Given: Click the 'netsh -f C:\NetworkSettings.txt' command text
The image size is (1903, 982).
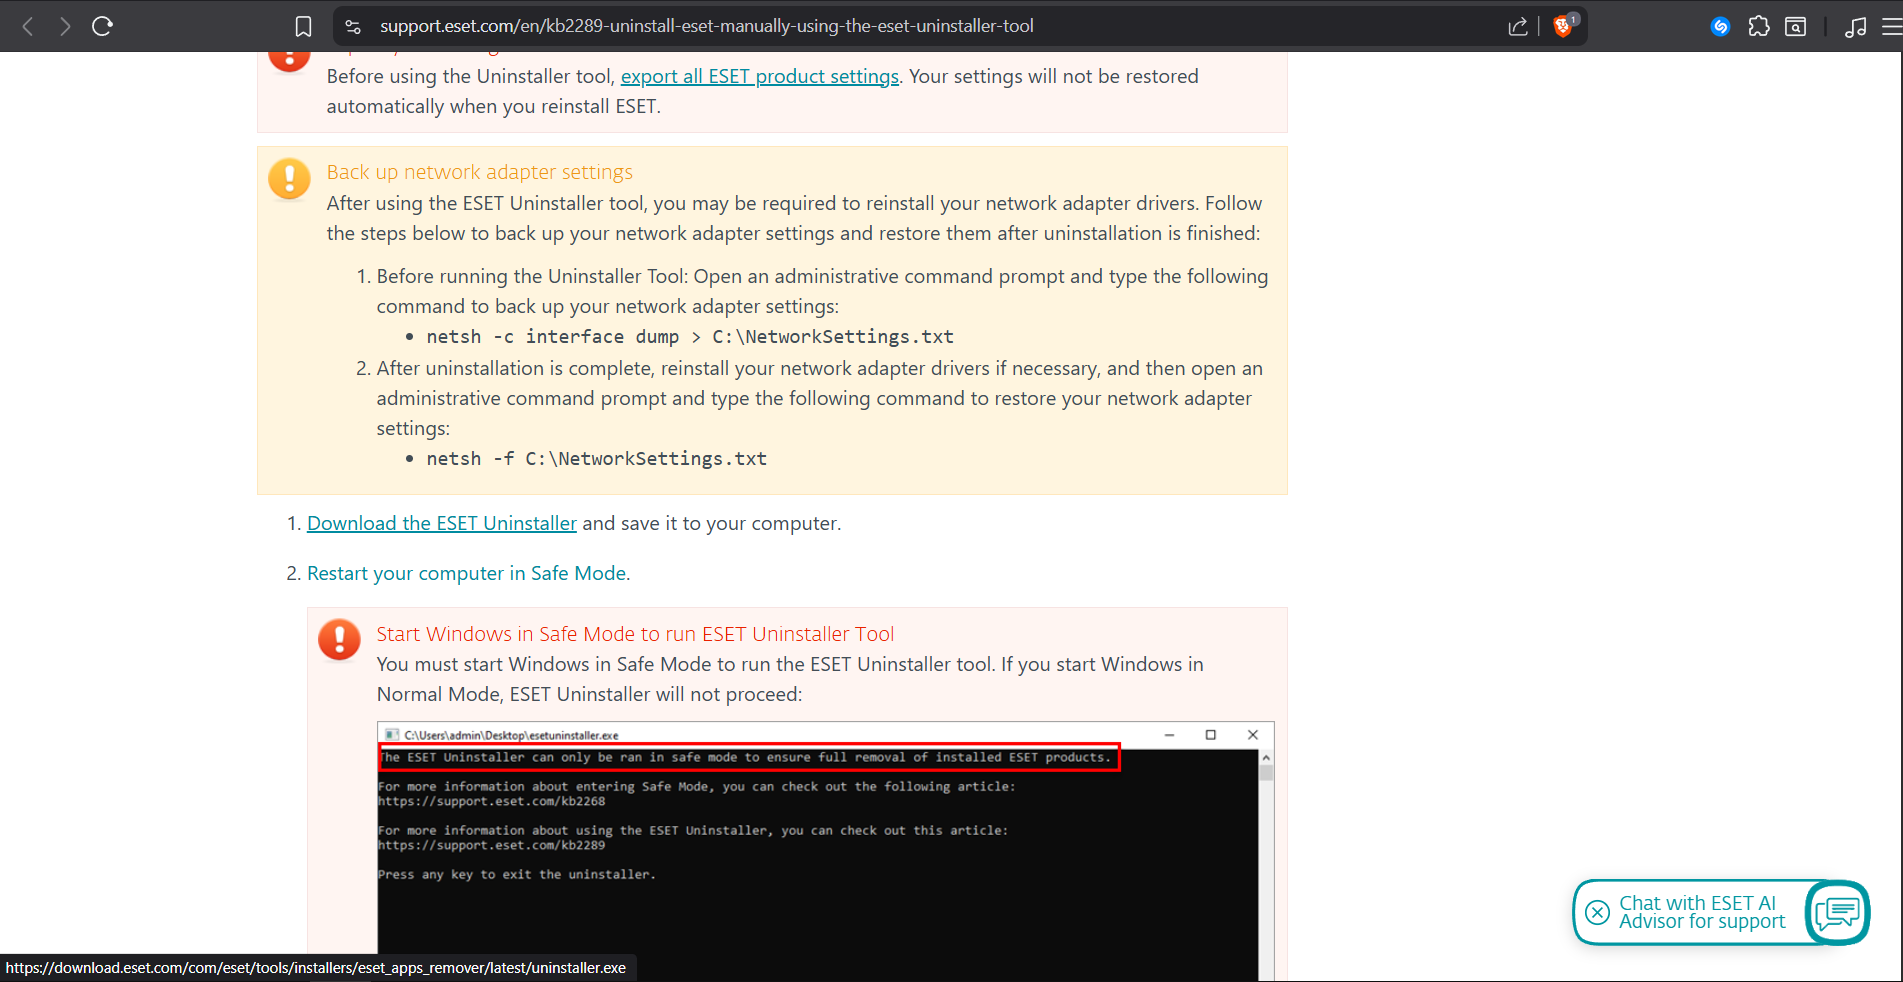Looking at the screenshot, I should click(x=597, y=459).
